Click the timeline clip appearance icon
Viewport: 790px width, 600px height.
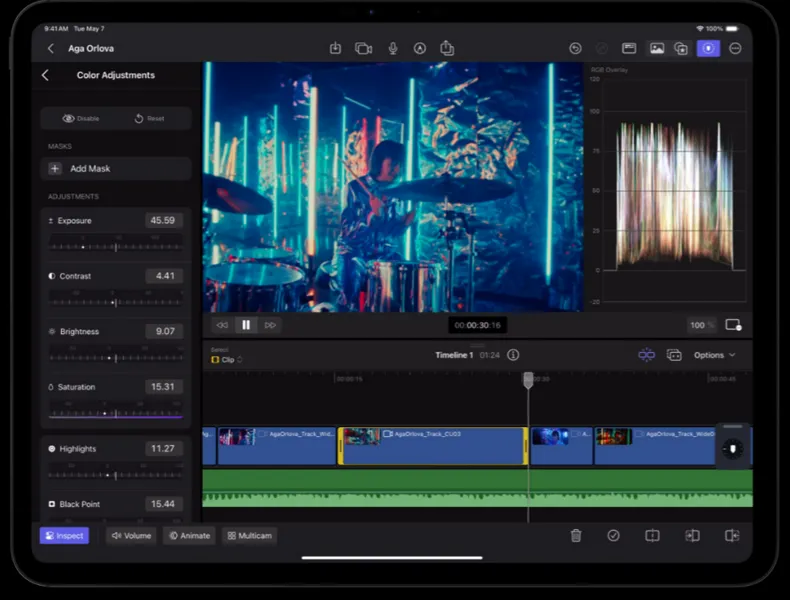pyautogui.click(x=674, y=355)
